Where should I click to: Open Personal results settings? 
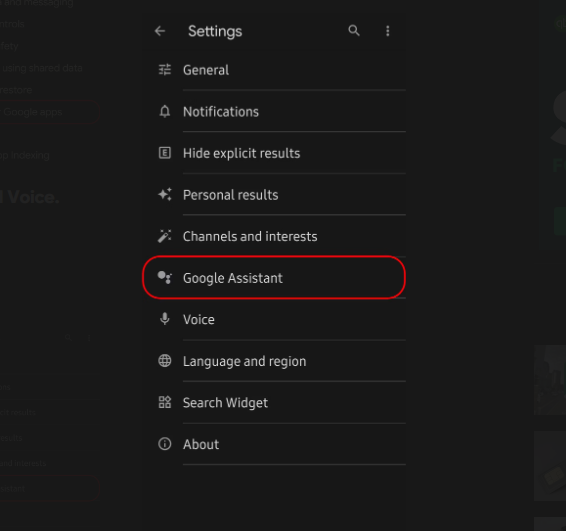point(274,195)
